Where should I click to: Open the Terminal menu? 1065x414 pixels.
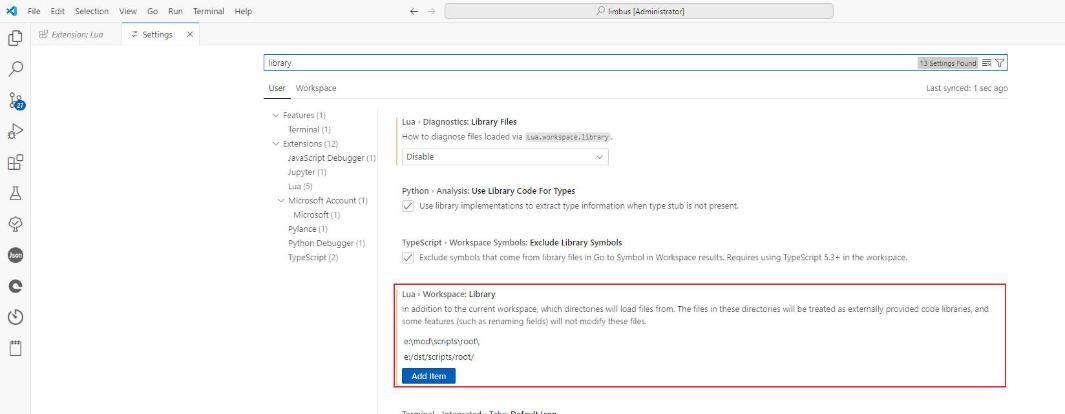tap(208, 11)
